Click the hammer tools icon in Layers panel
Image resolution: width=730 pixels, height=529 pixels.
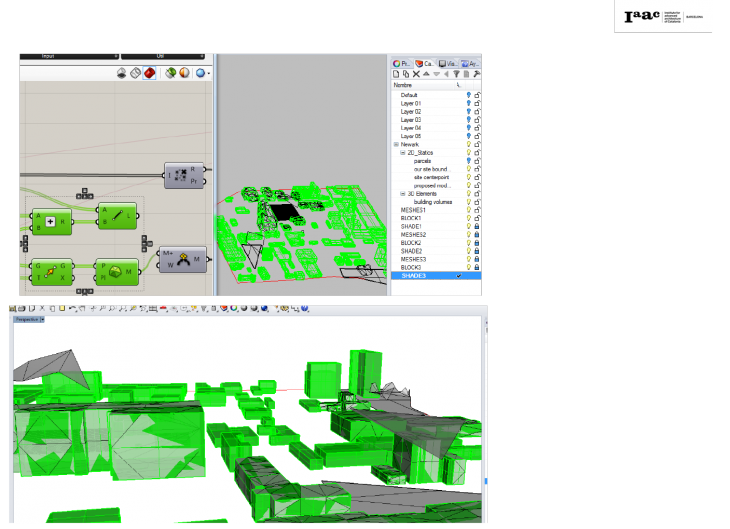[477, 74]
